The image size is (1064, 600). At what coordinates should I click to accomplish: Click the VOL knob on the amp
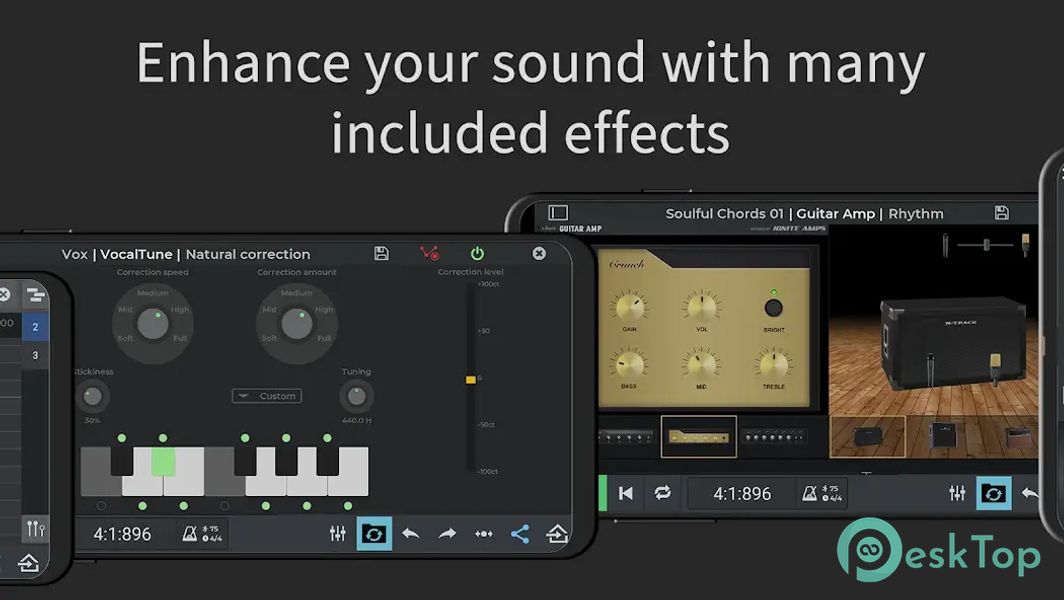point(702,307)
